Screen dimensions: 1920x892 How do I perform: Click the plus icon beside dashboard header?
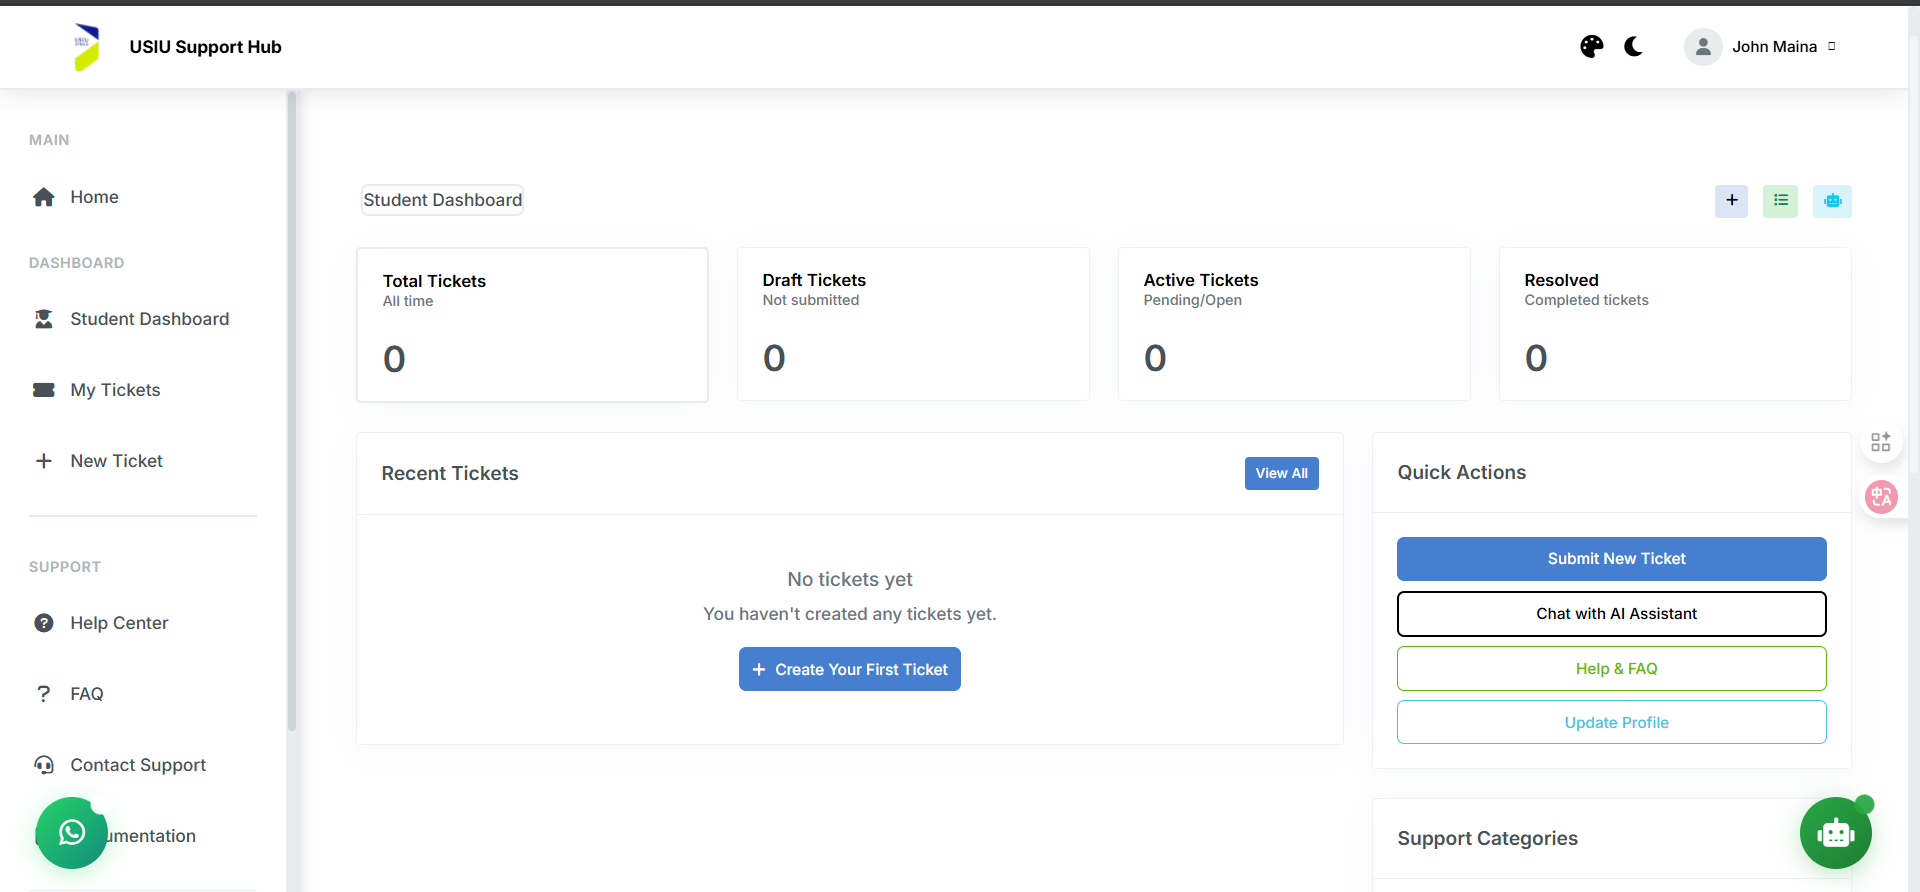tap(1731, 201)
